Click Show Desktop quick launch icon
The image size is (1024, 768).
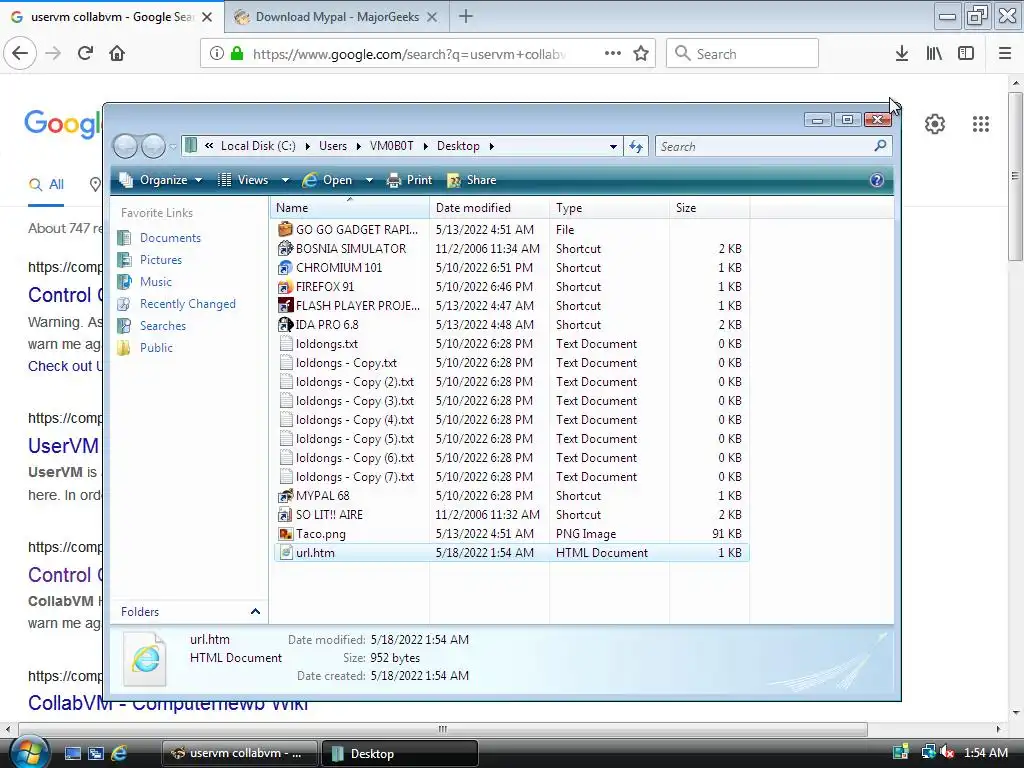click(x=72, y=753)
